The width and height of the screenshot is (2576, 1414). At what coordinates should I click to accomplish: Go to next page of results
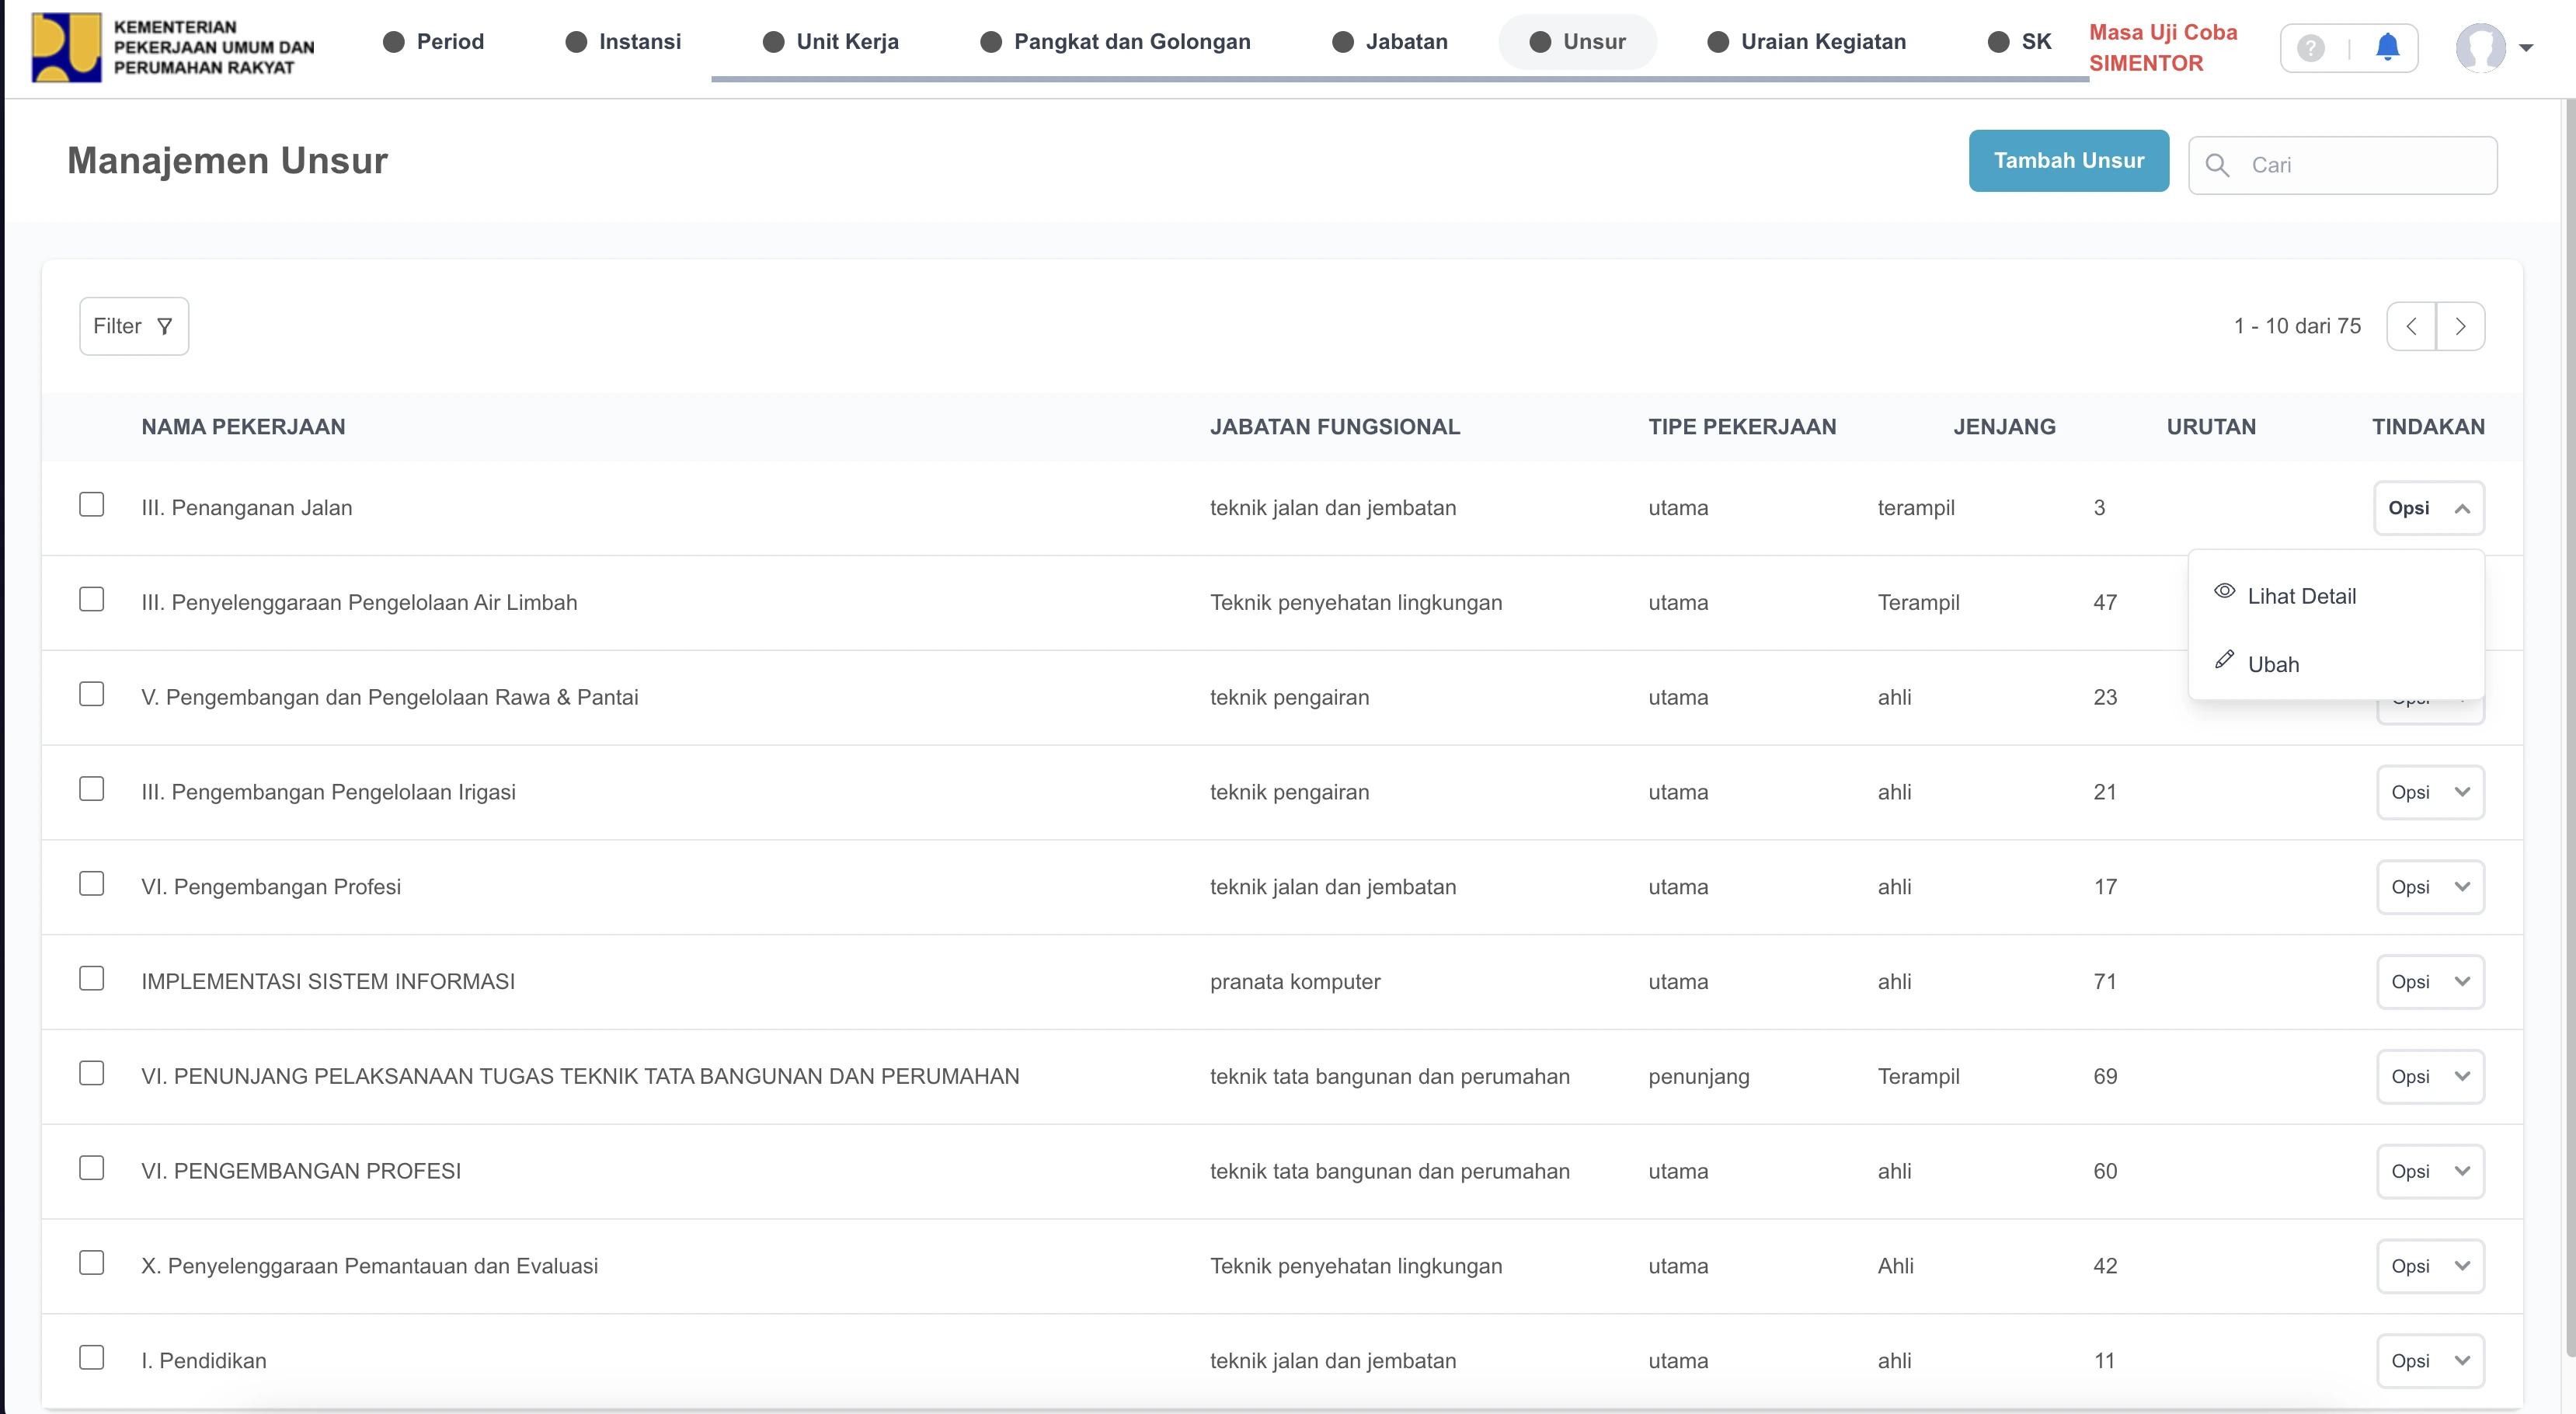coord(2460,326)
